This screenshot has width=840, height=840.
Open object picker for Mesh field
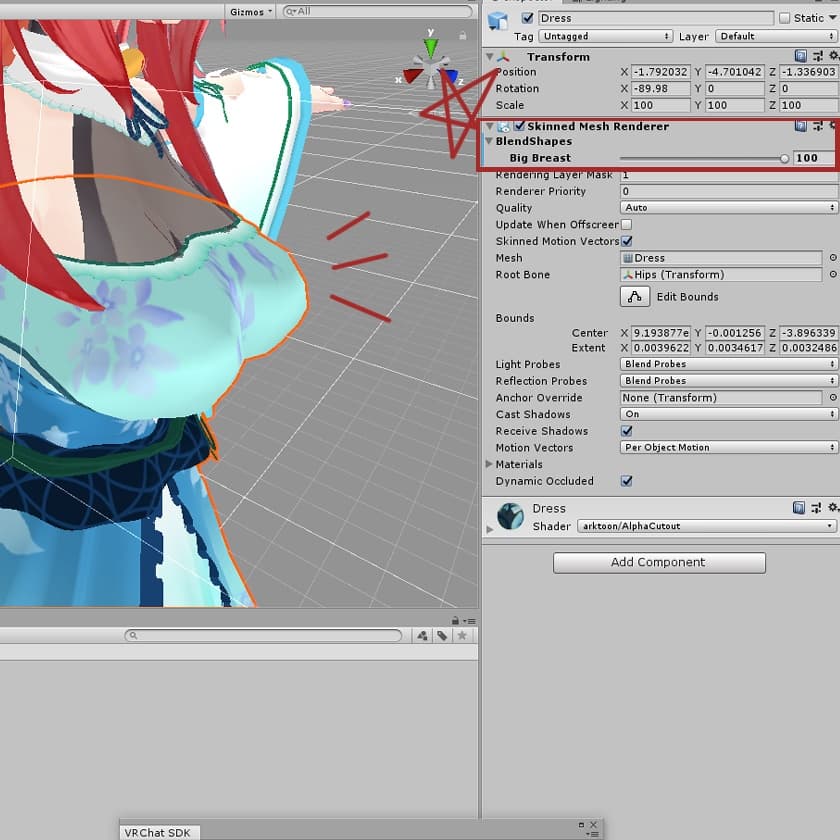(x=832, y=258)
